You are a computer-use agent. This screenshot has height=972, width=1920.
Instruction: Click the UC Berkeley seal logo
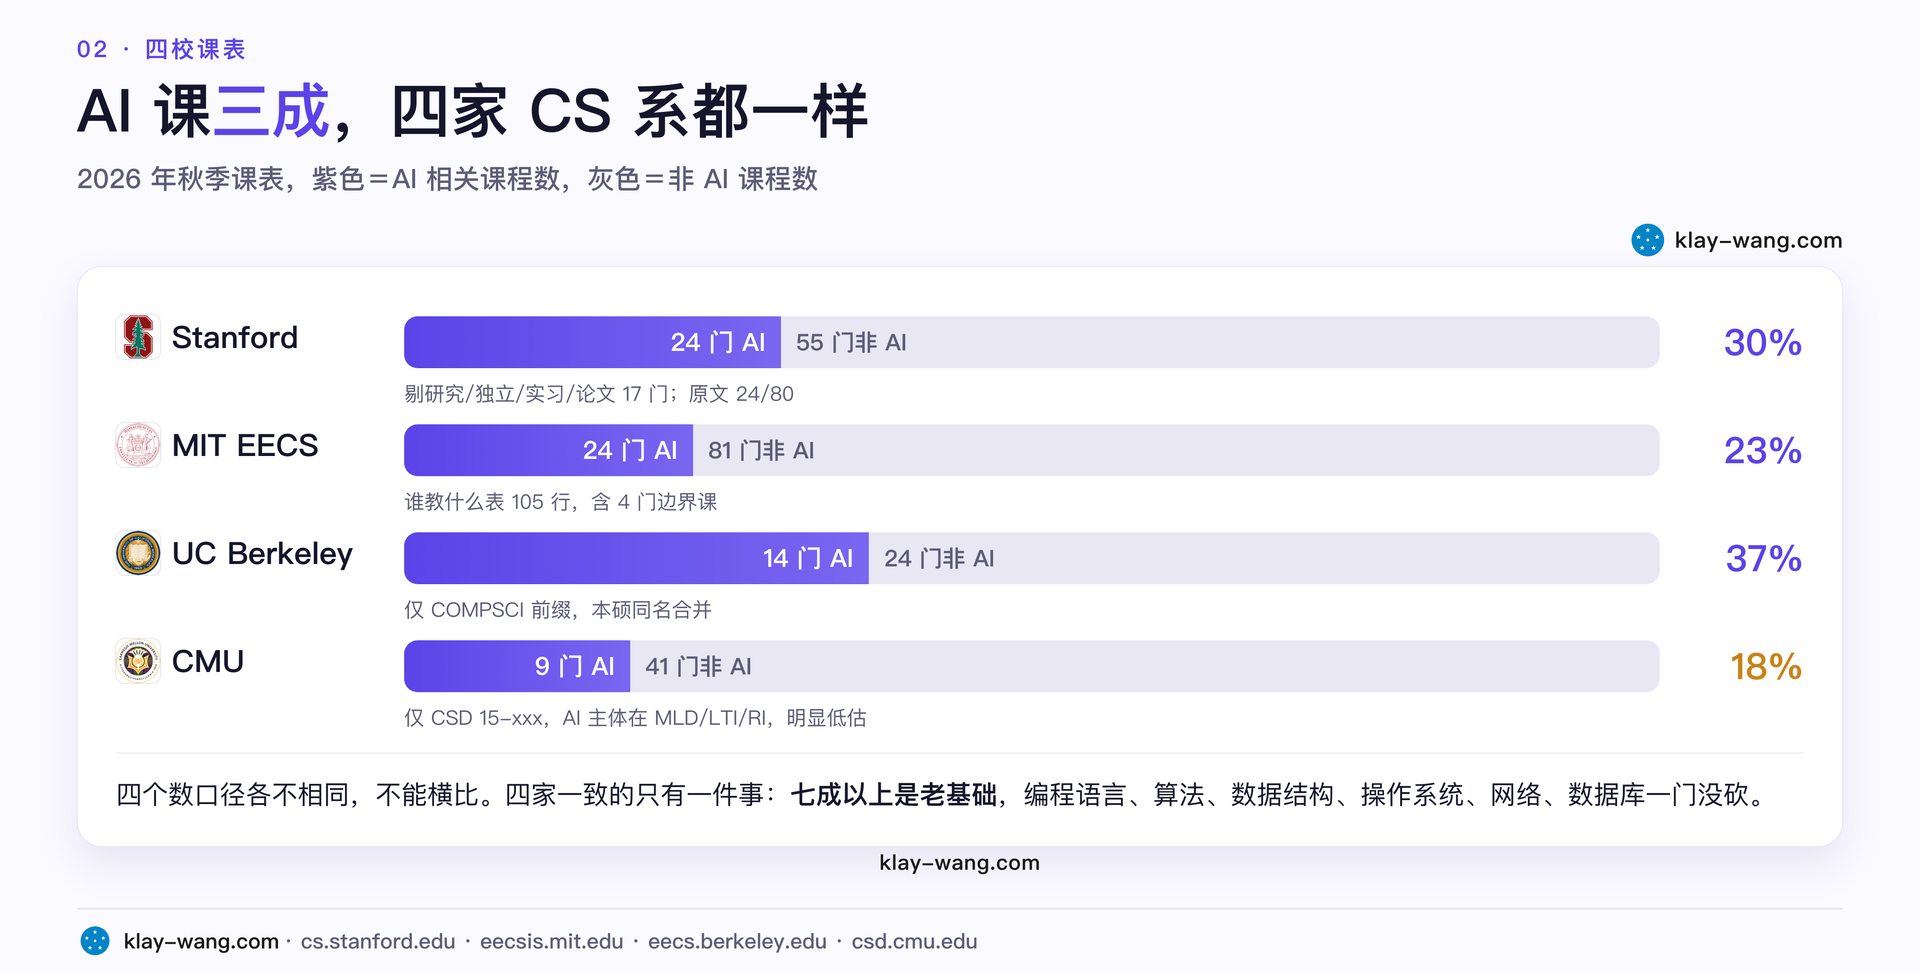(x=138, y=553)
